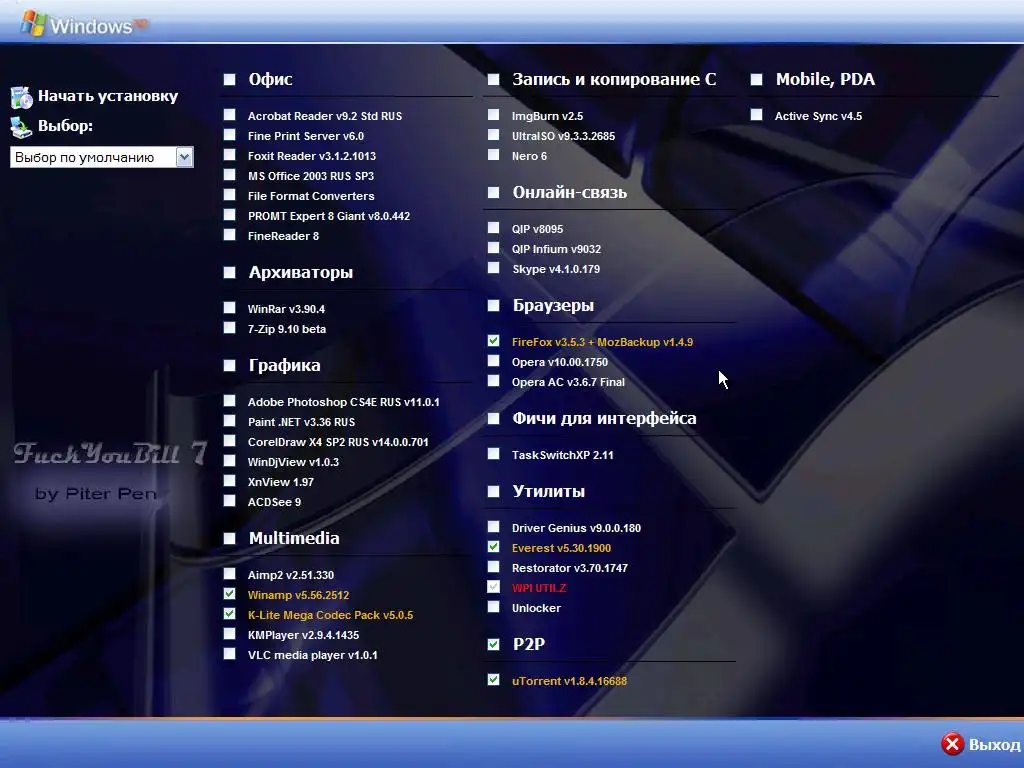Check MS Office 2003 RUS SP3
The height and width of the screenshot is (768, 1024).
pos(229,175)
